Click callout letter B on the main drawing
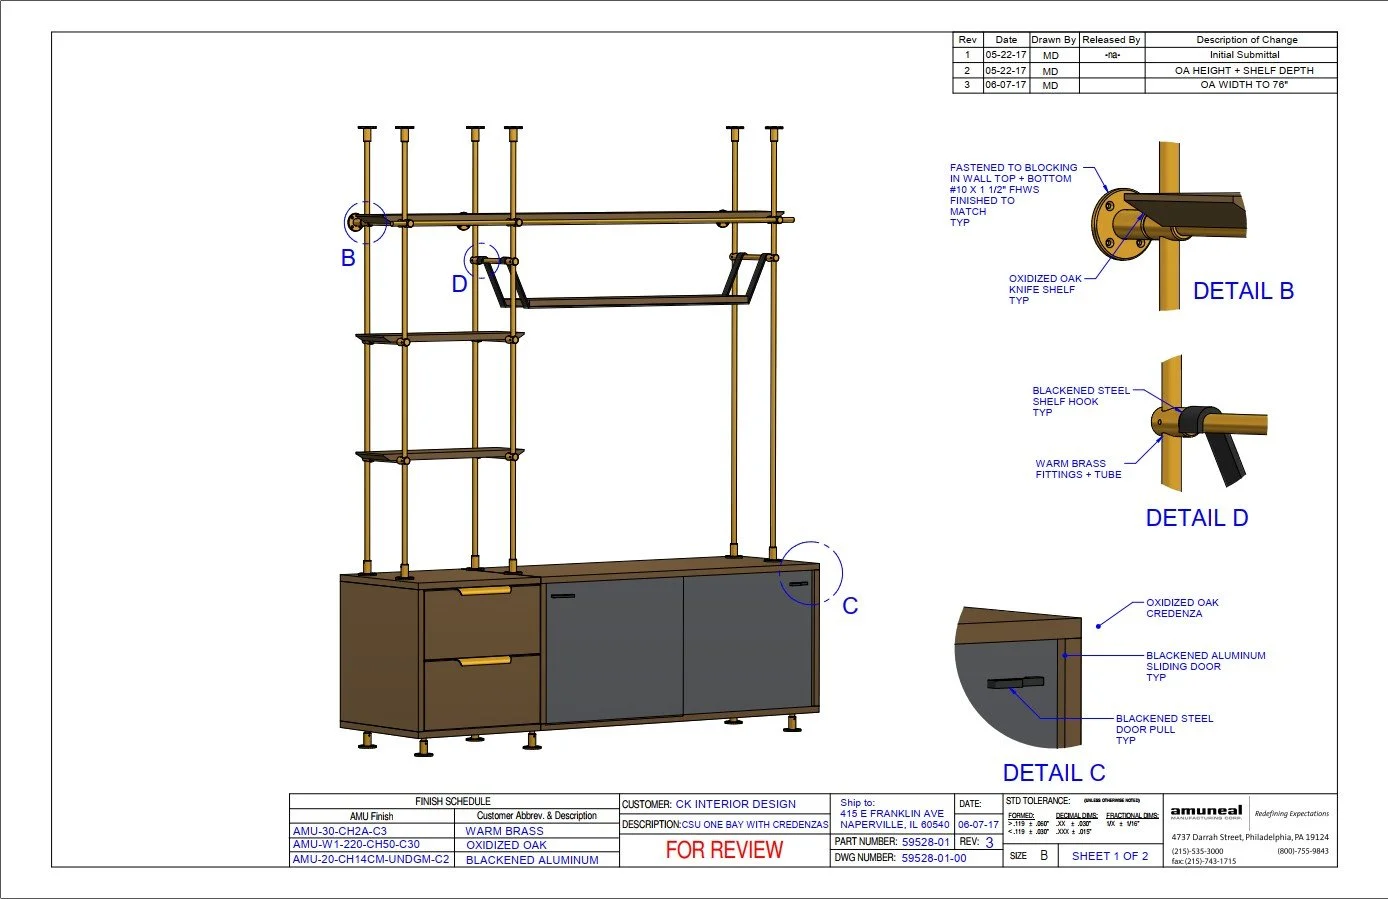 pos(348,258)
